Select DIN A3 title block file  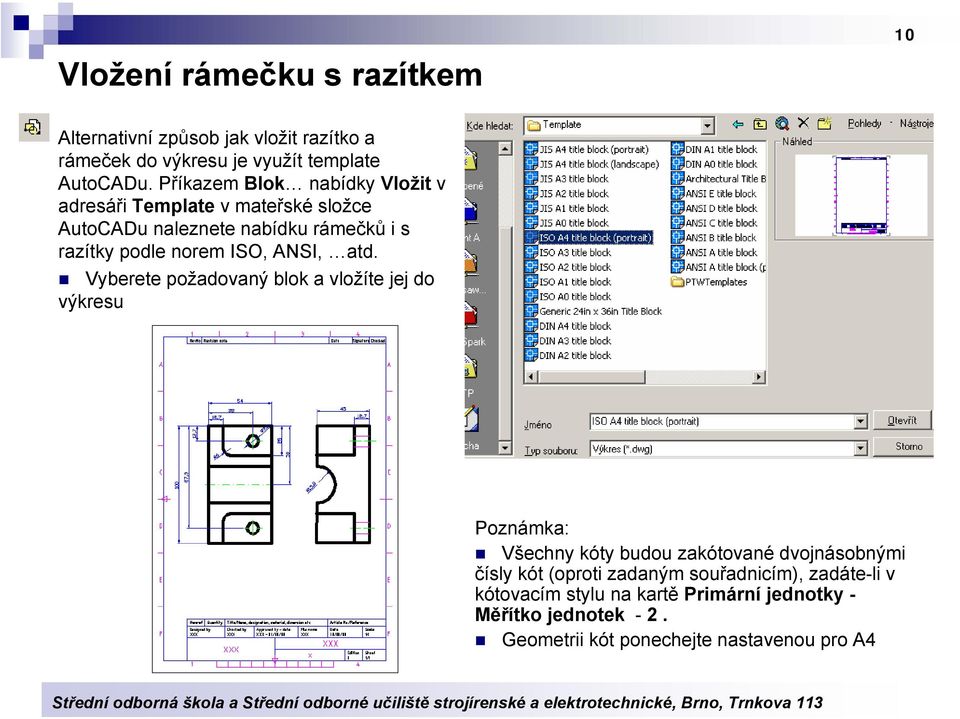click(x=568, y=341)
